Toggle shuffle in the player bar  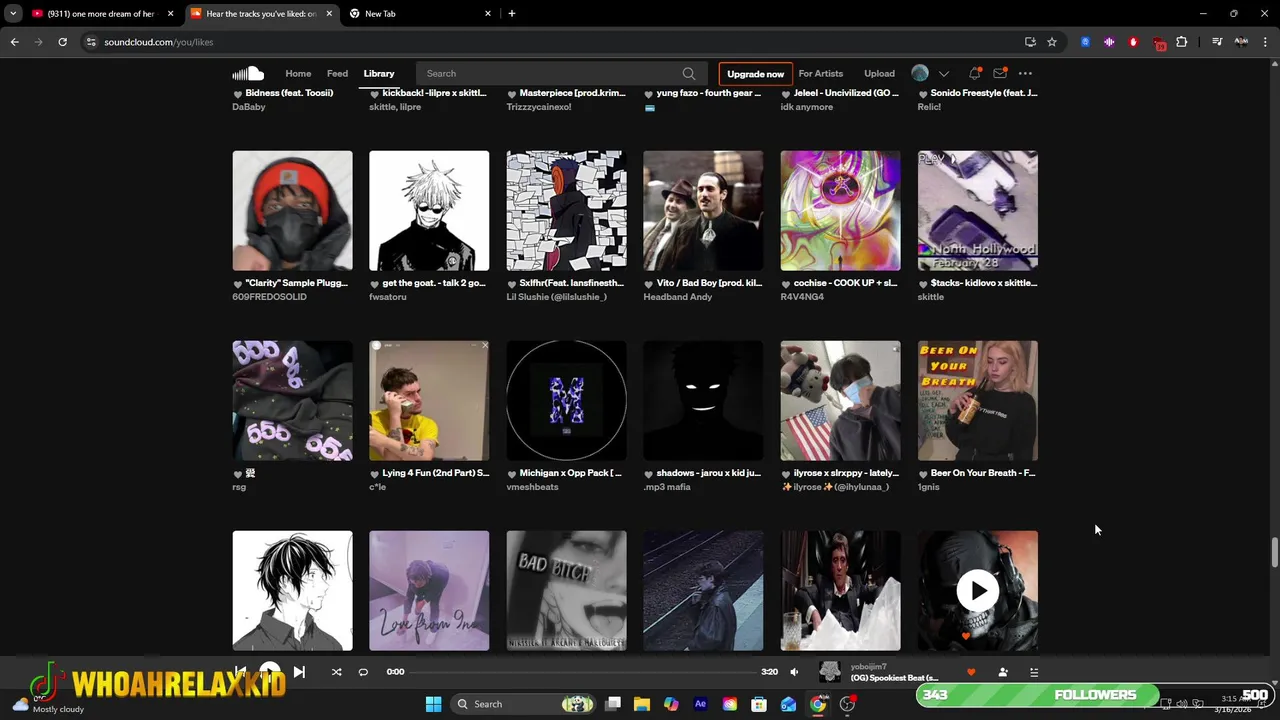[336, 672]
